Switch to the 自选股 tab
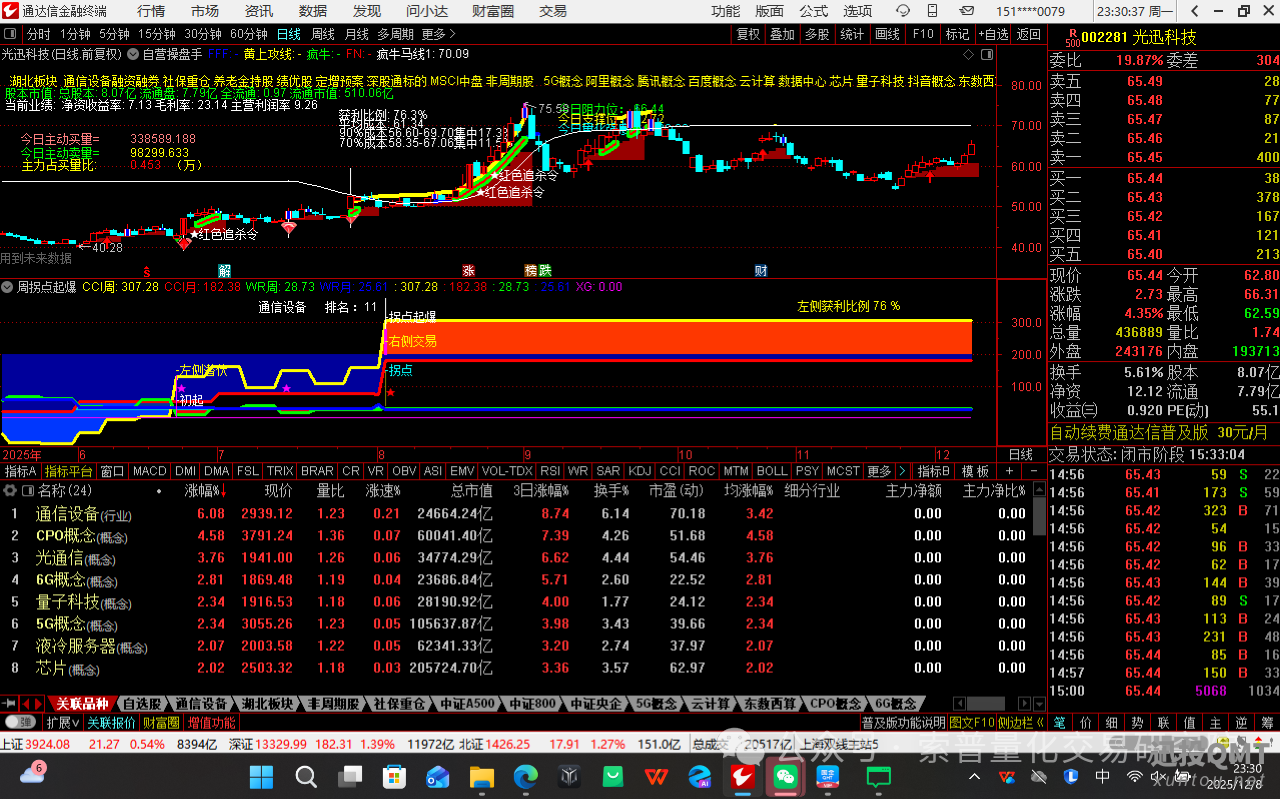The height and width of the screenshot is (799, 1280). (x=143, y=704)
